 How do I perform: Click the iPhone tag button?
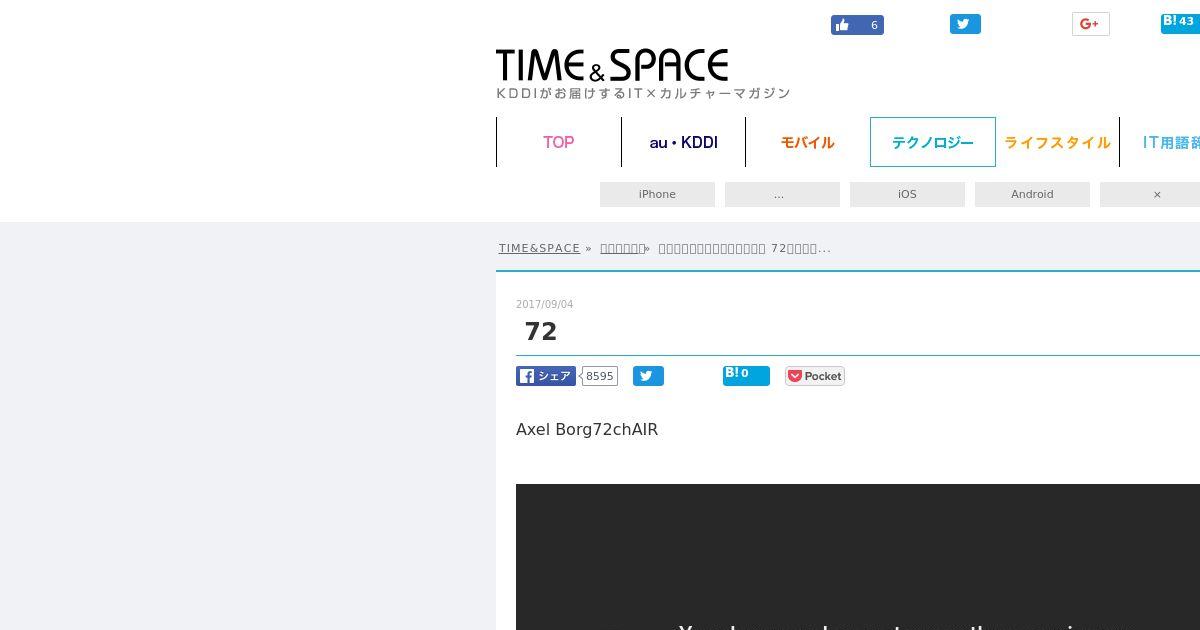(x=657, y=194)
